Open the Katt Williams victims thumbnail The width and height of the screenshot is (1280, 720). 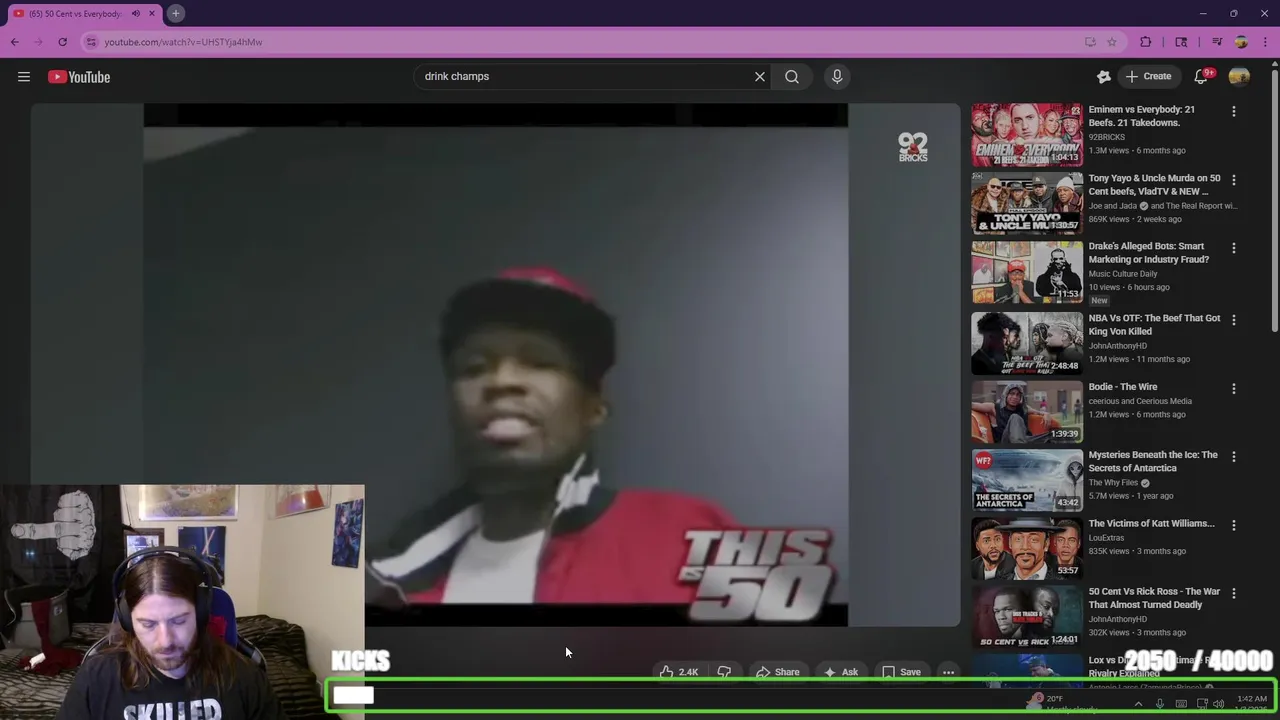click(1026, 548)
